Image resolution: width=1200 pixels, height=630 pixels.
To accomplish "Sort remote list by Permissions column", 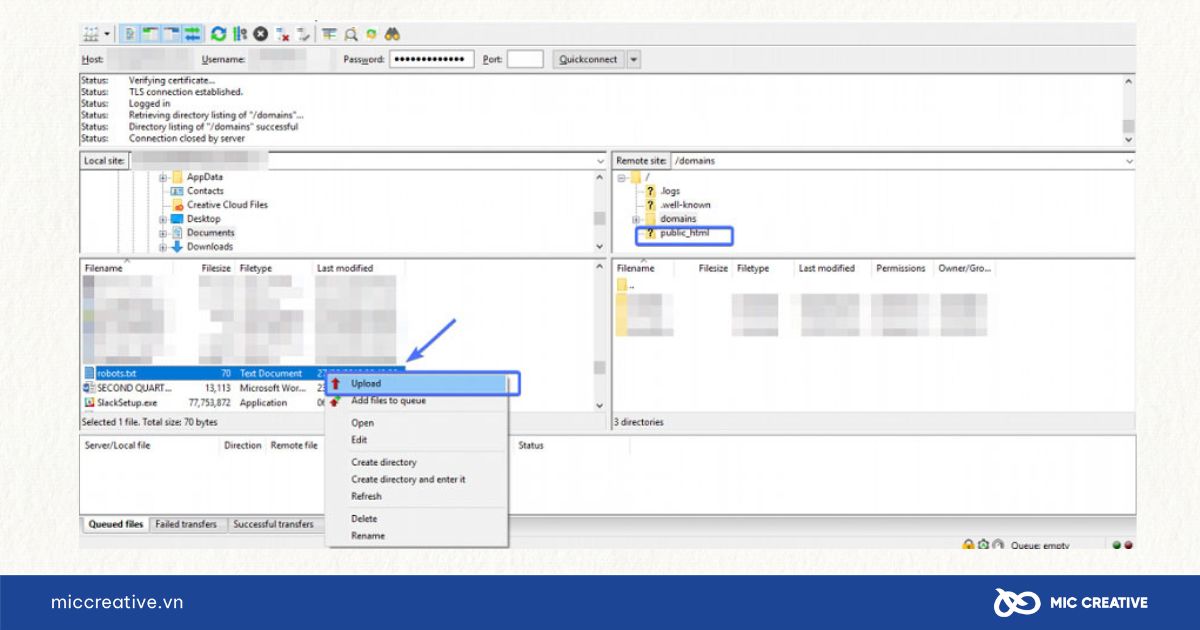I will (901, 268).
